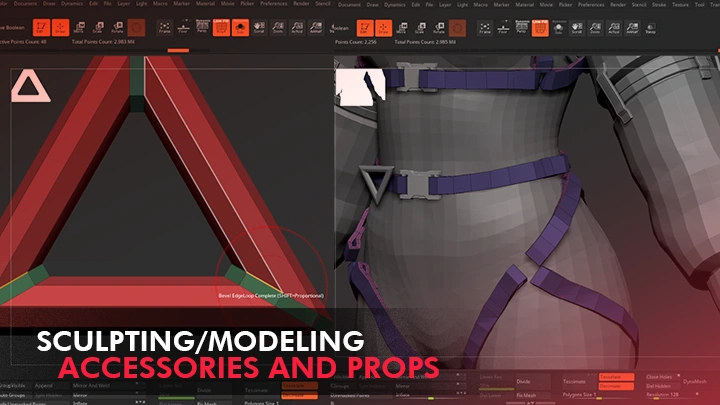Click DynaMesh button
This screenshot has height=405, width=720.
(x=695, y=382)
